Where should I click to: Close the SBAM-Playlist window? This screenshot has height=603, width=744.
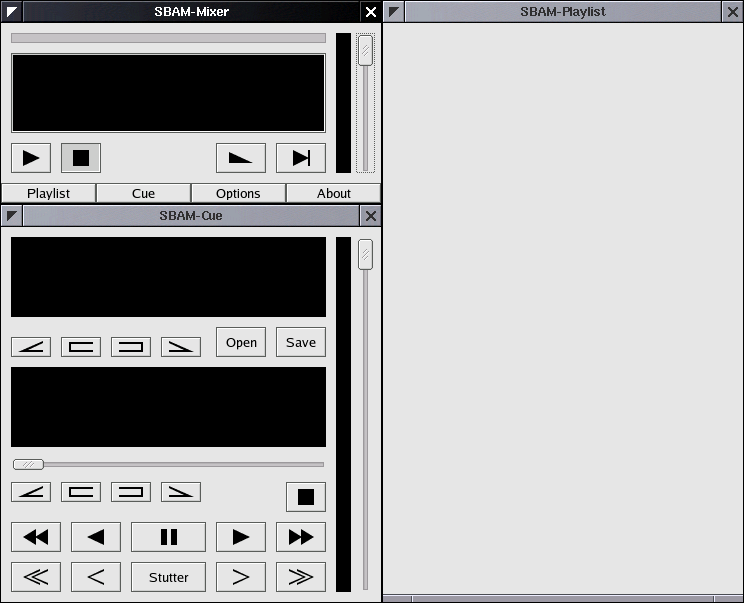tap(732, 12)
